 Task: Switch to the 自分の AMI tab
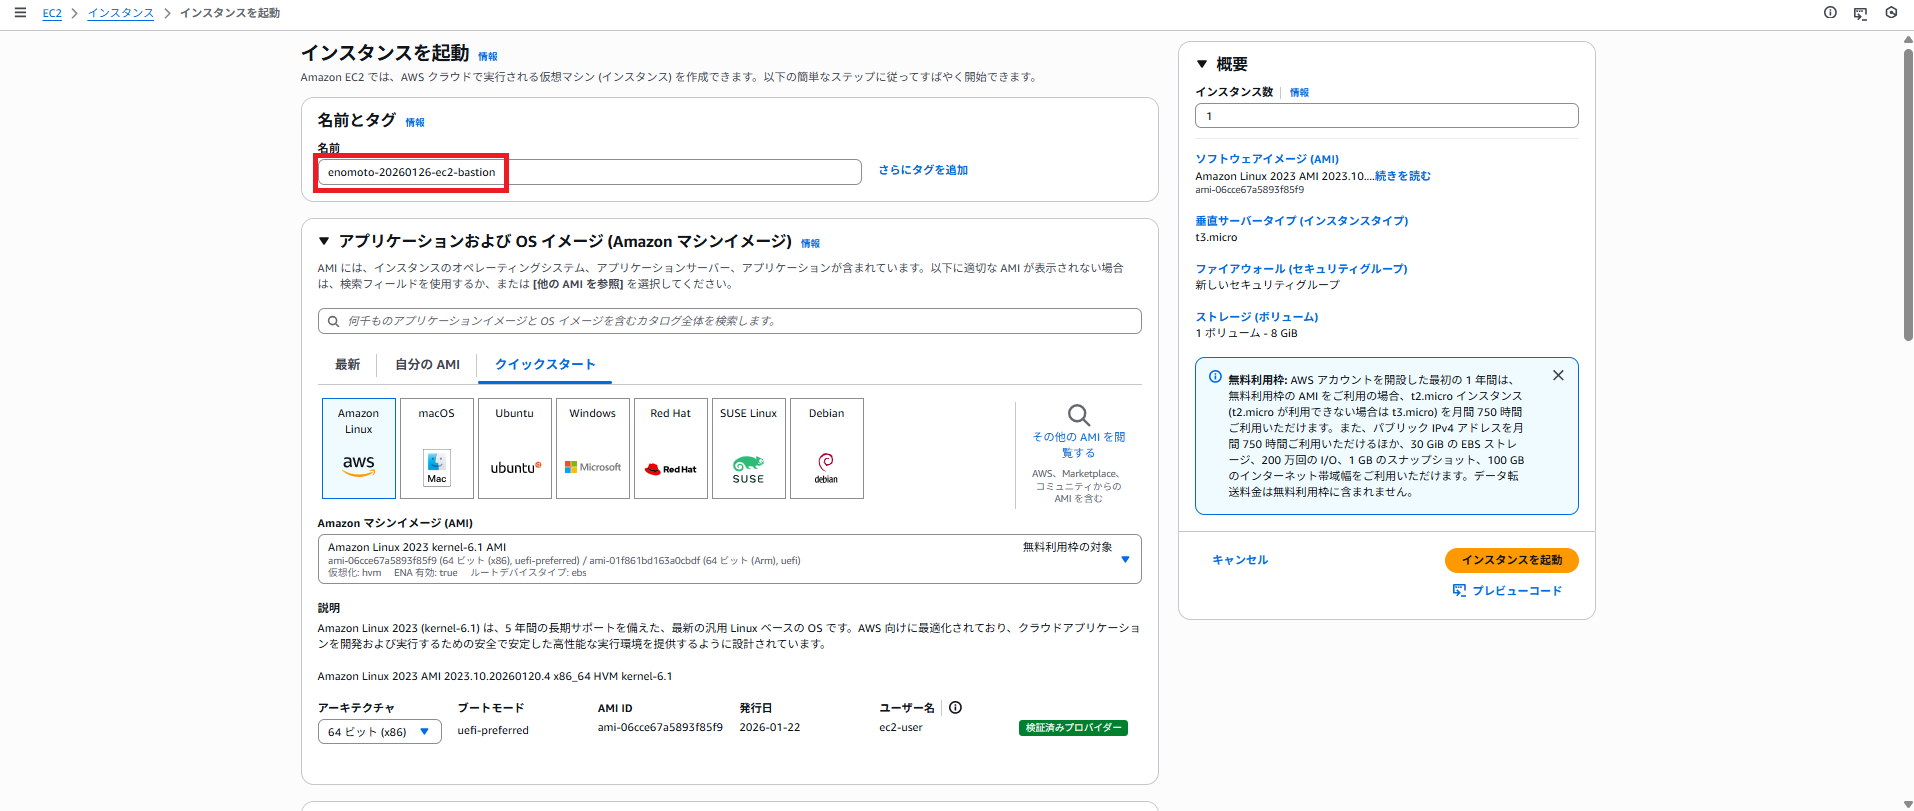point(427,365)
